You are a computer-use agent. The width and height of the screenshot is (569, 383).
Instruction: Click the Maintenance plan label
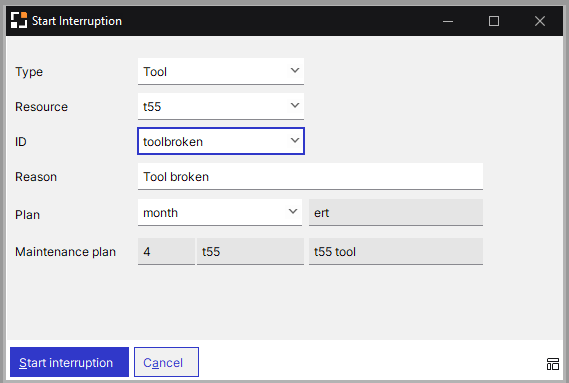pos(65,252)
